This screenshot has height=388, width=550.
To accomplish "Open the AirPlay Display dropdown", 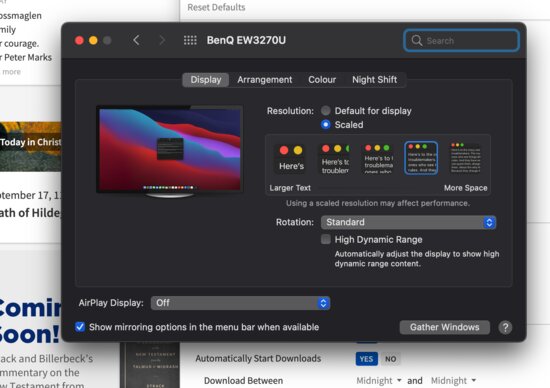I will click(x=240, y=303).
